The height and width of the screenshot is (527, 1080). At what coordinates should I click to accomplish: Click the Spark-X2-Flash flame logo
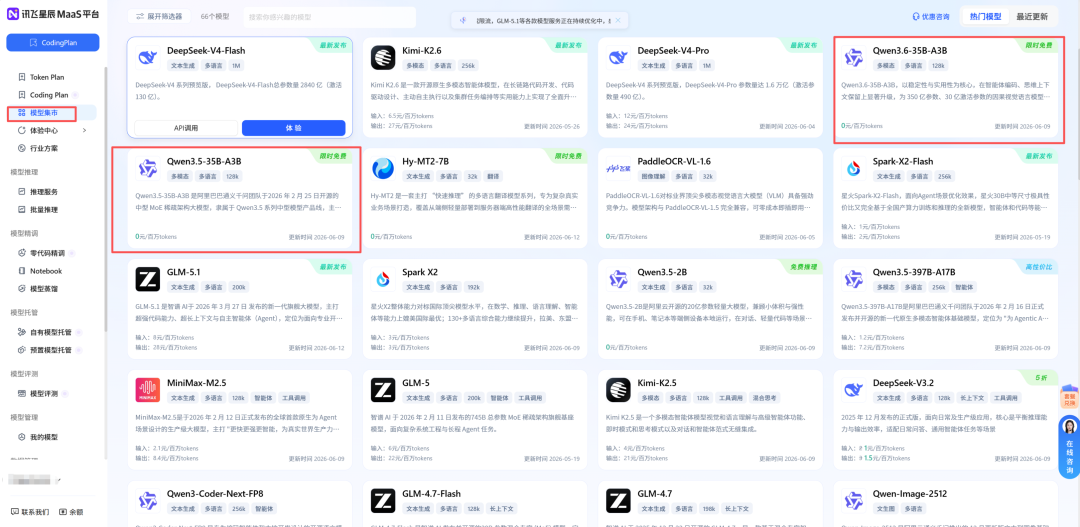pos(854,169)
